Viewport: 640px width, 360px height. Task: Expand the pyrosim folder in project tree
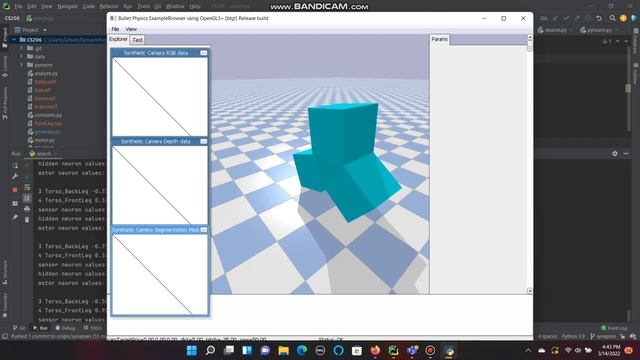click(21, 65)
